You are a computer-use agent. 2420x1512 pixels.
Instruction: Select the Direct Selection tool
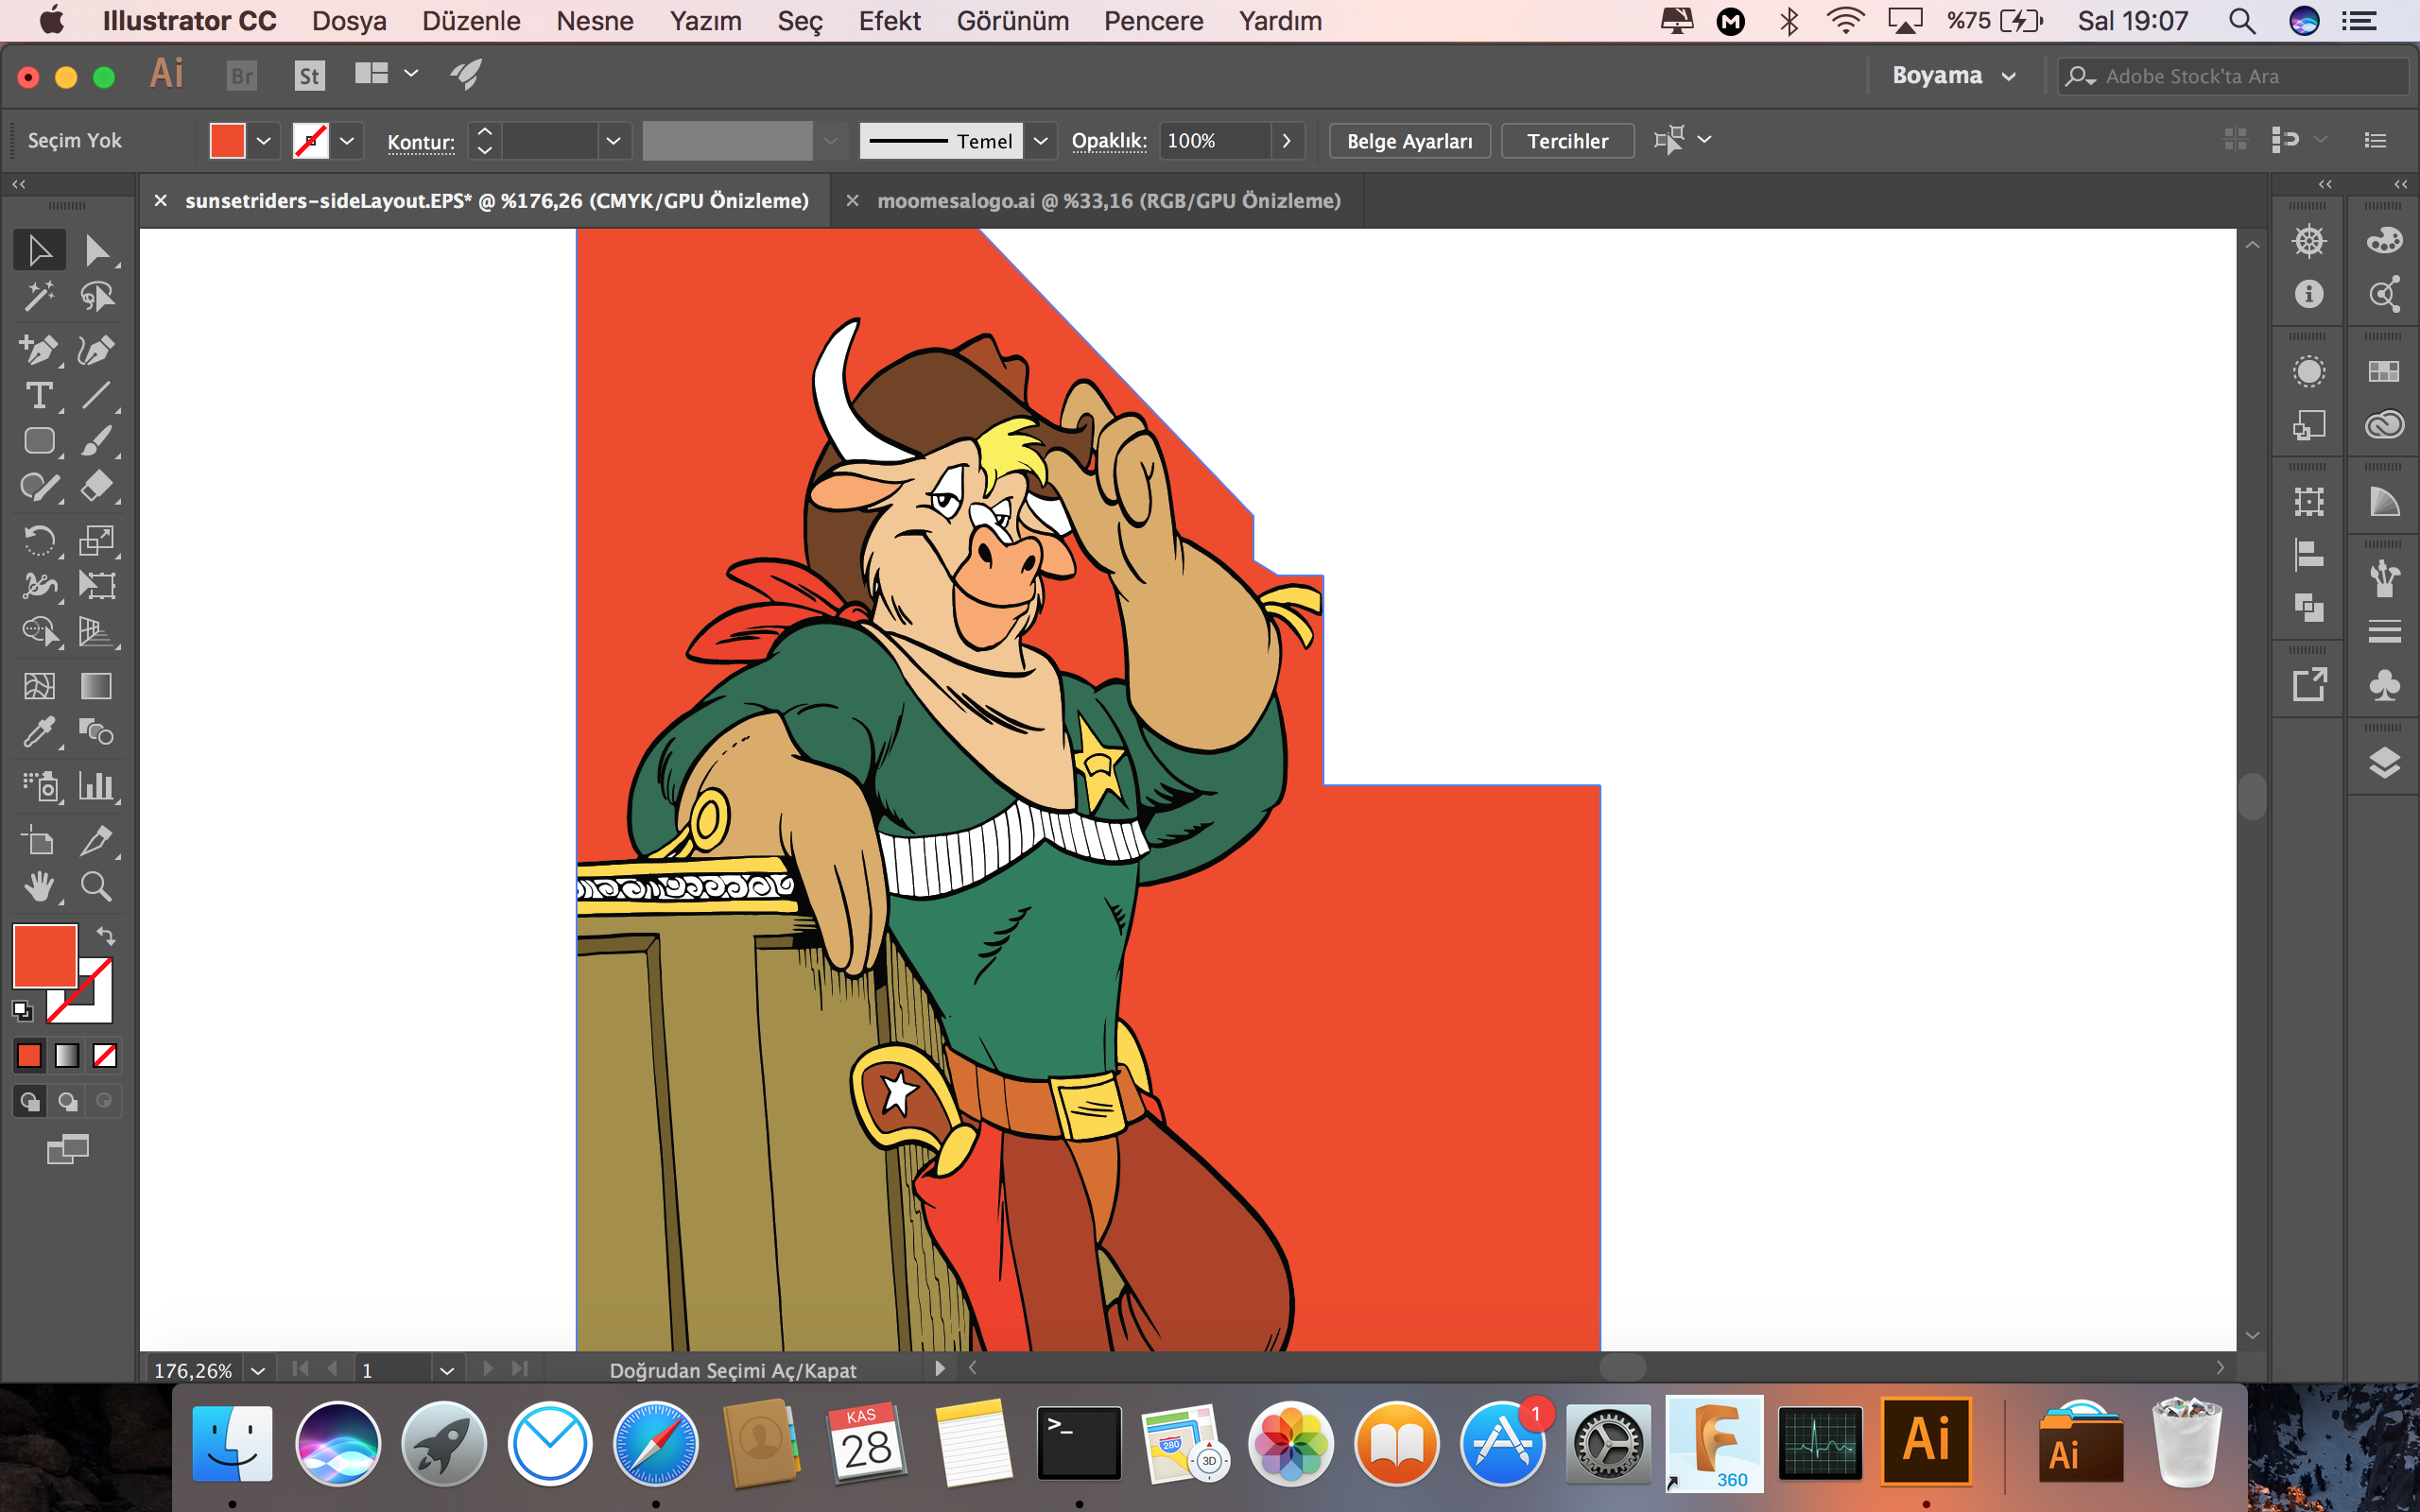96,250
